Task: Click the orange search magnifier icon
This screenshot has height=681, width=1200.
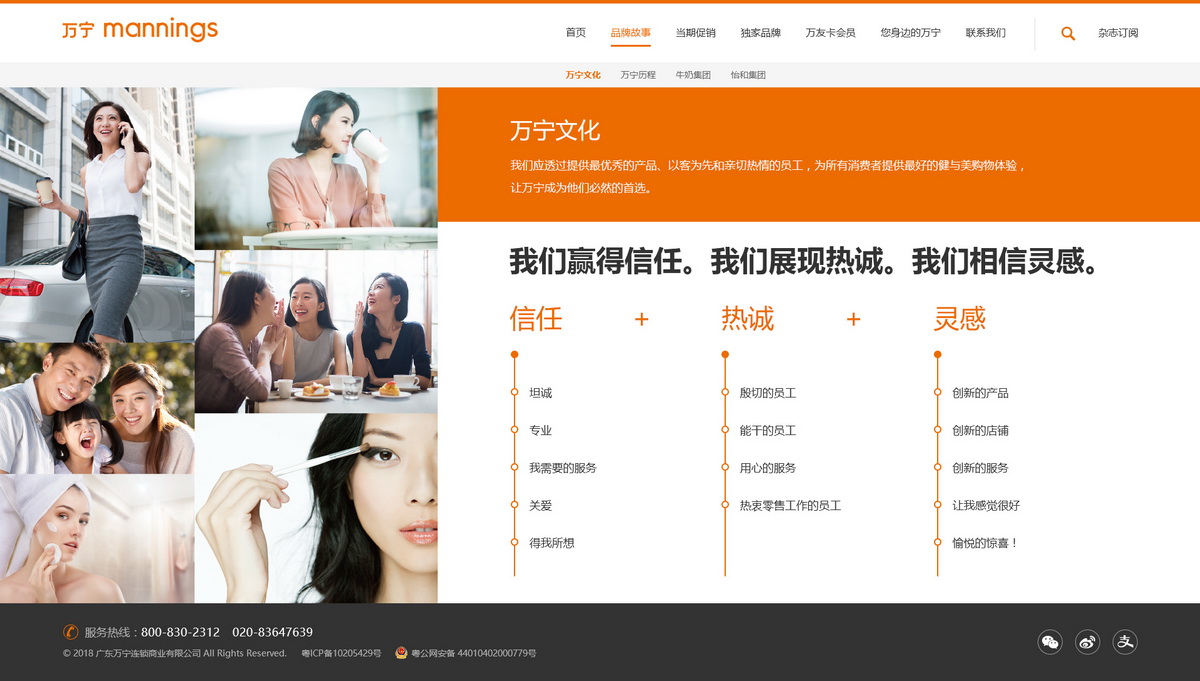Action: [x=1068, y=33]
